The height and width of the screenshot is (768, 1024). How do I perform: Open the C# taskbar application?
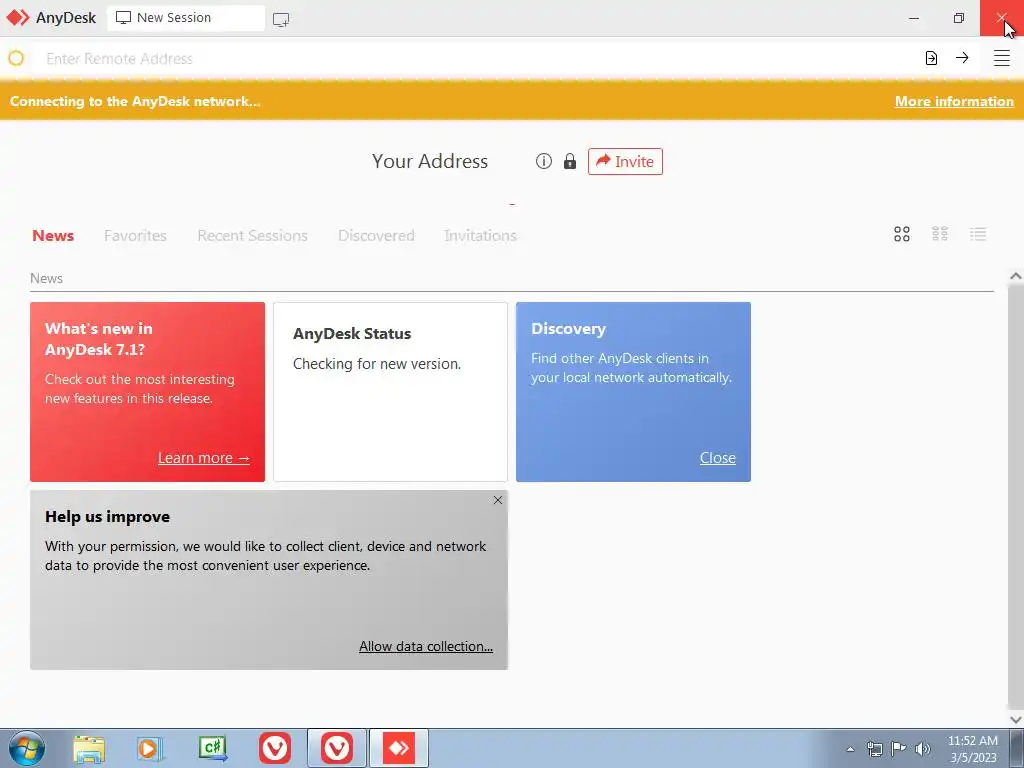[213, 748]
